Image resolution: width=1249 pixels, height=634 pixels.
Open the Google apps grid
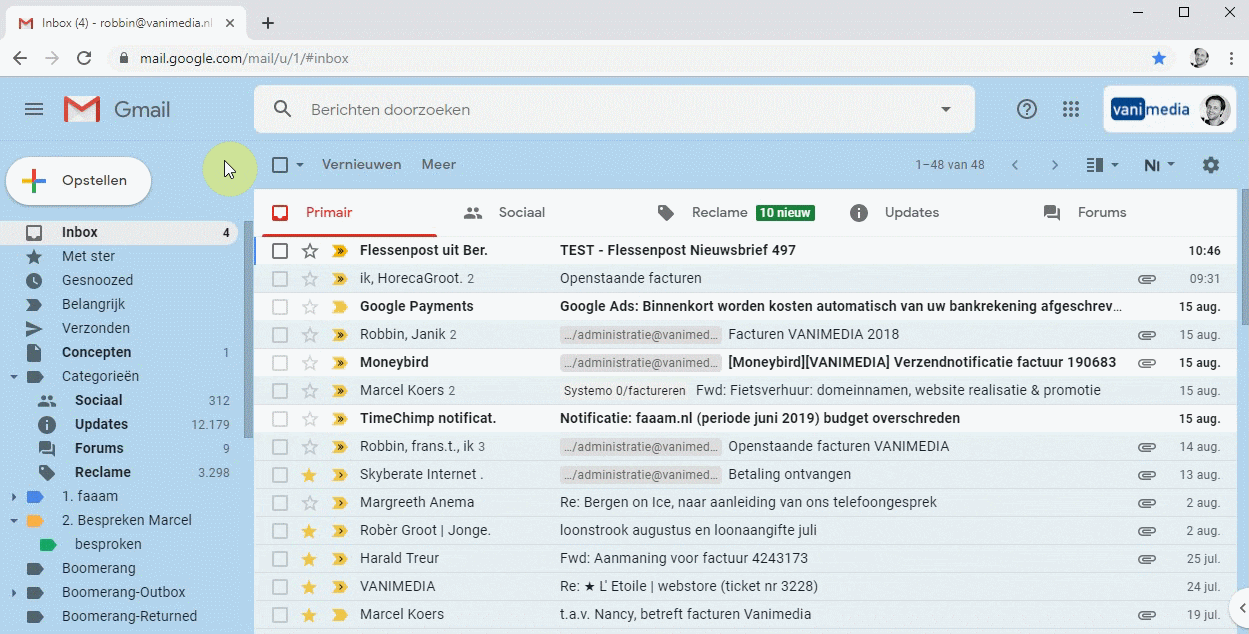click(1071, 109)
